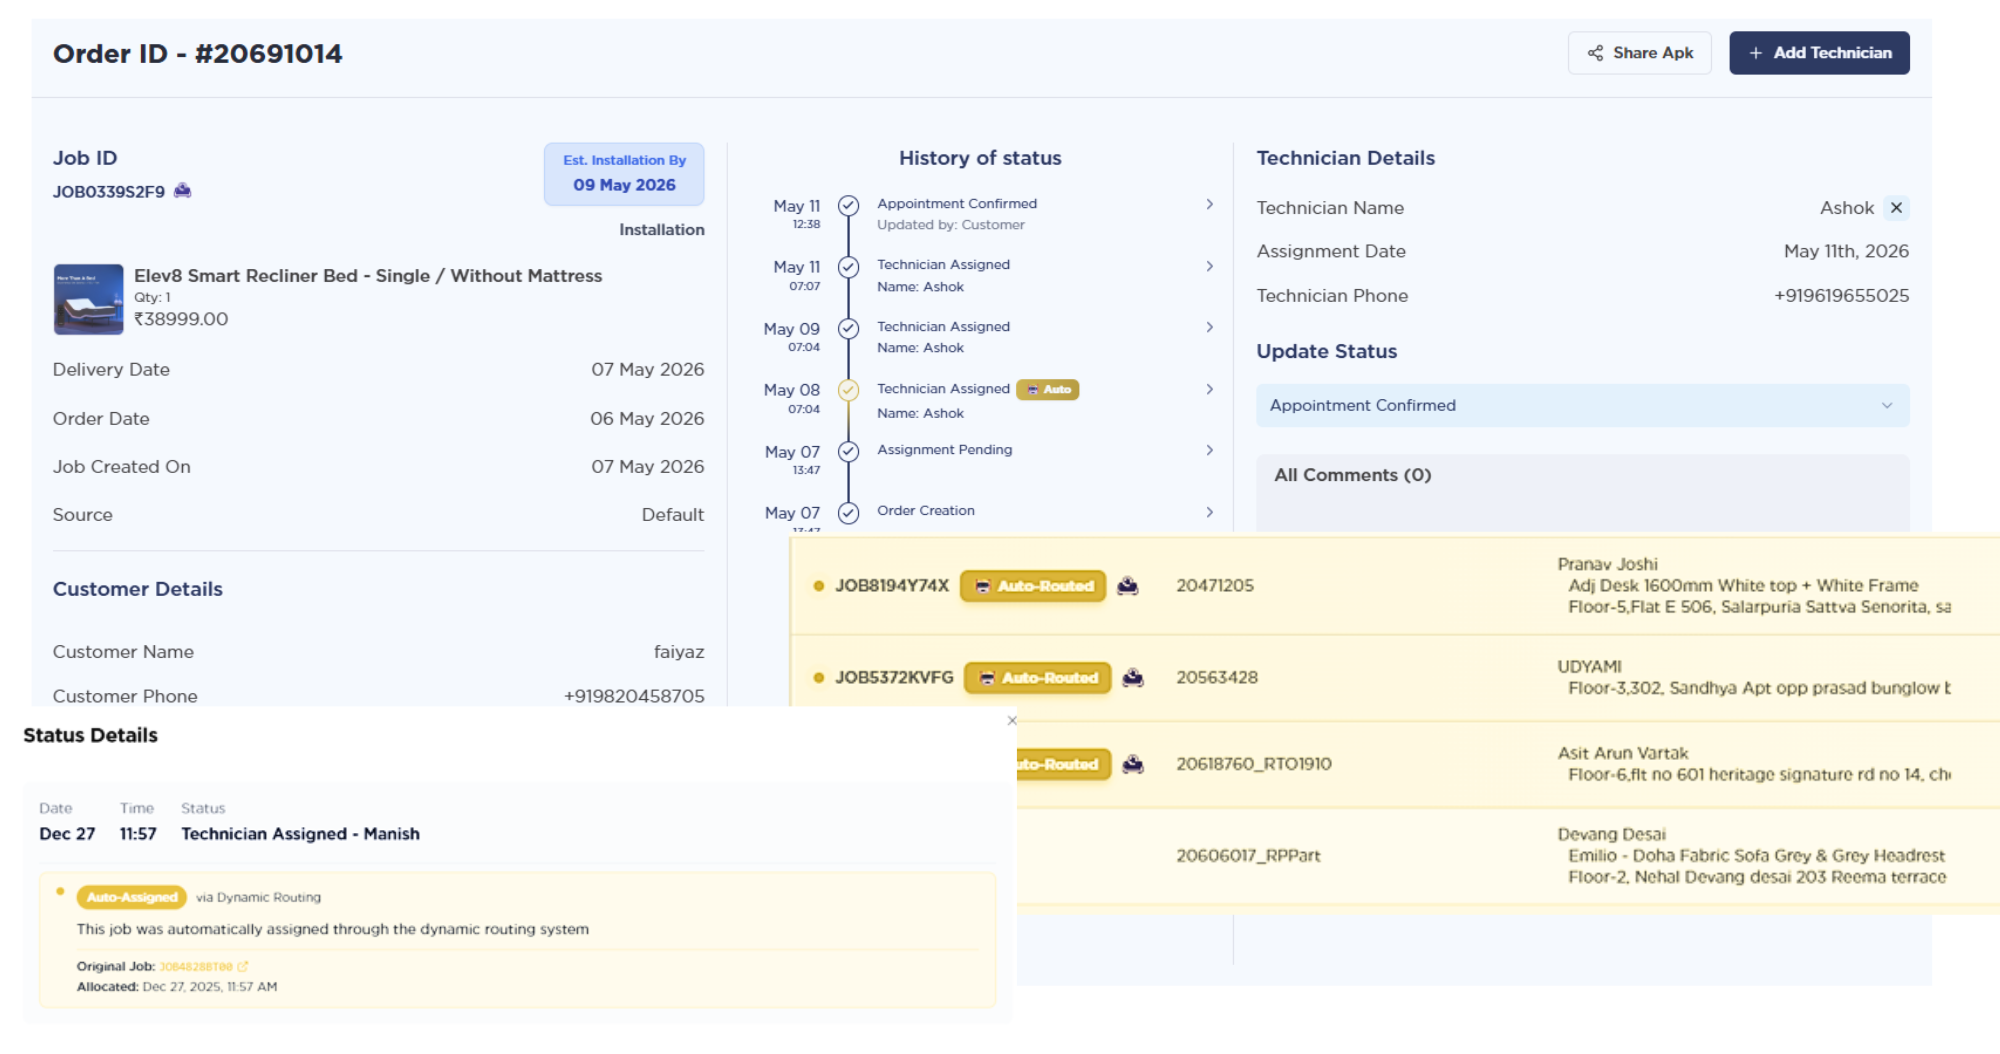Click the robot icon next to JOB5372KVFG
This screenshot has width=2000, height=1054.
pos(1133,678)
